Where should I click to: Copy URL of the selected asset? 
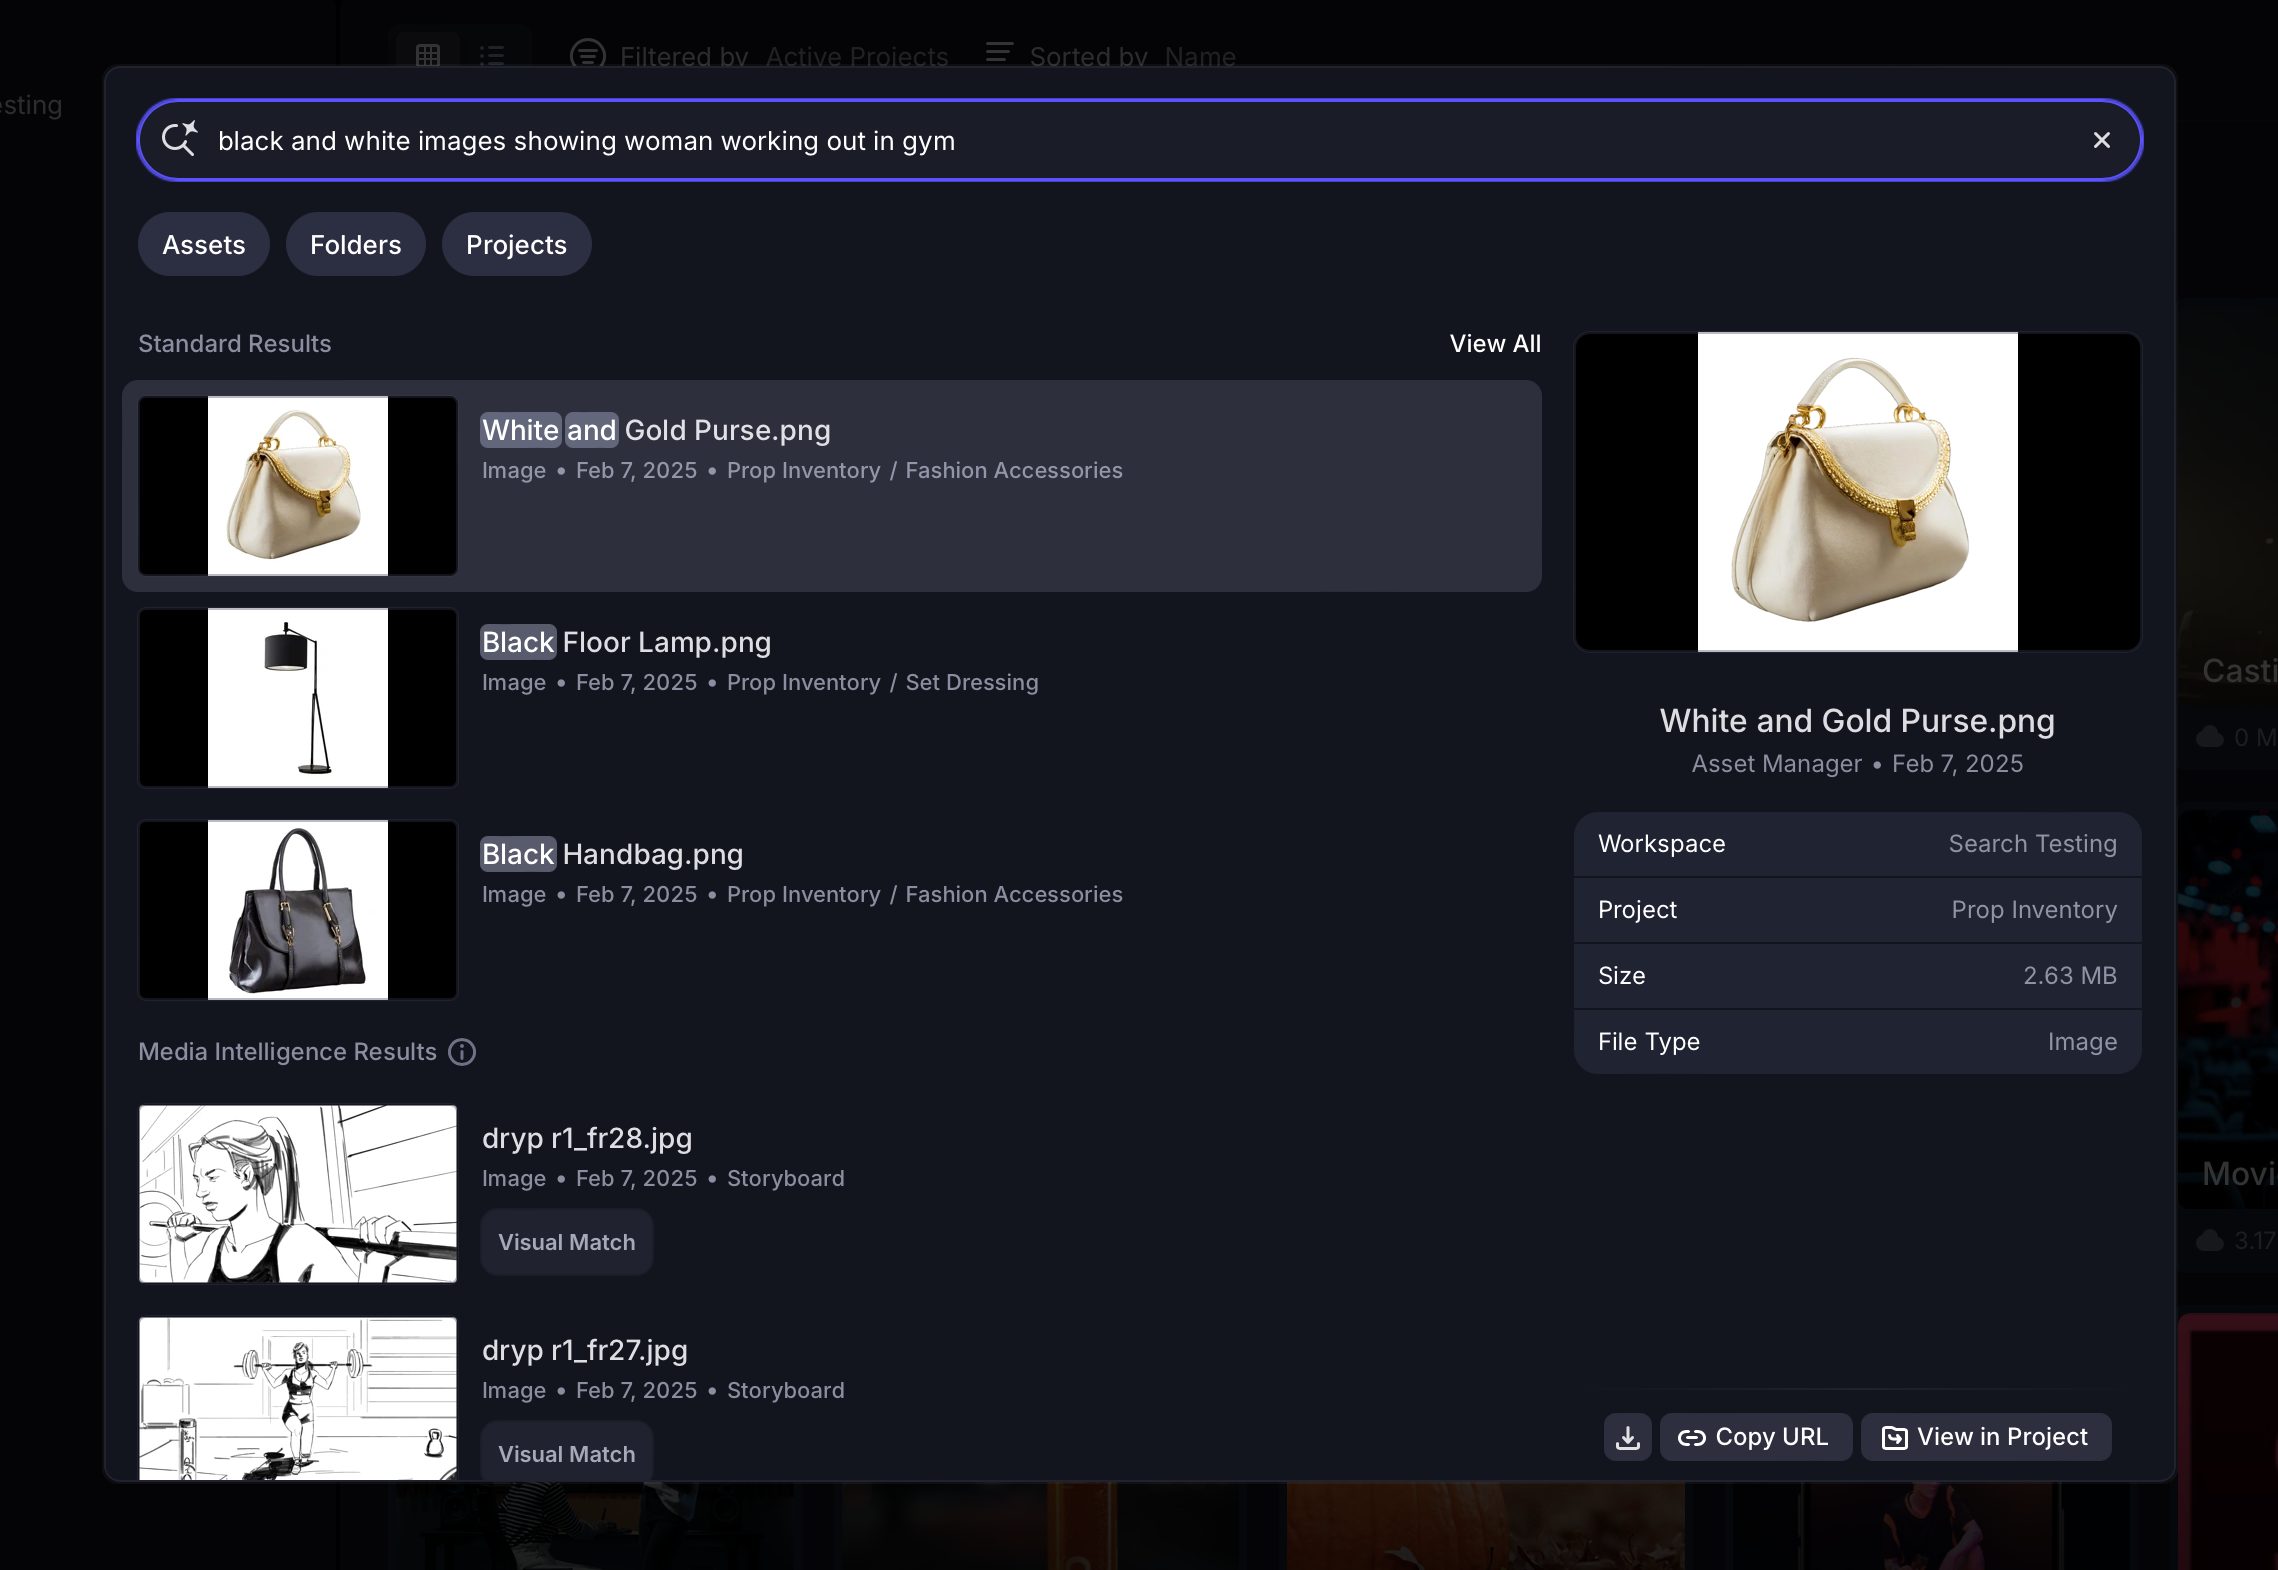click(x=1756, y=1437)
